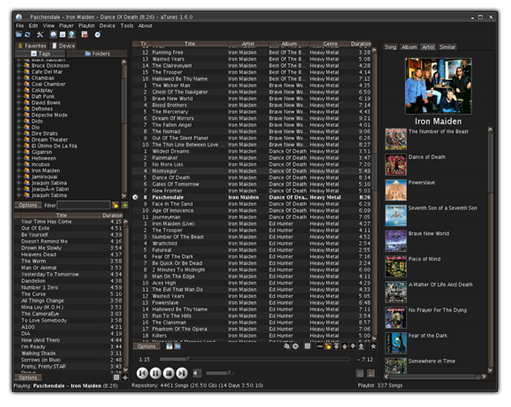Click the move-to-bottom playlist icon

(361, 347)
